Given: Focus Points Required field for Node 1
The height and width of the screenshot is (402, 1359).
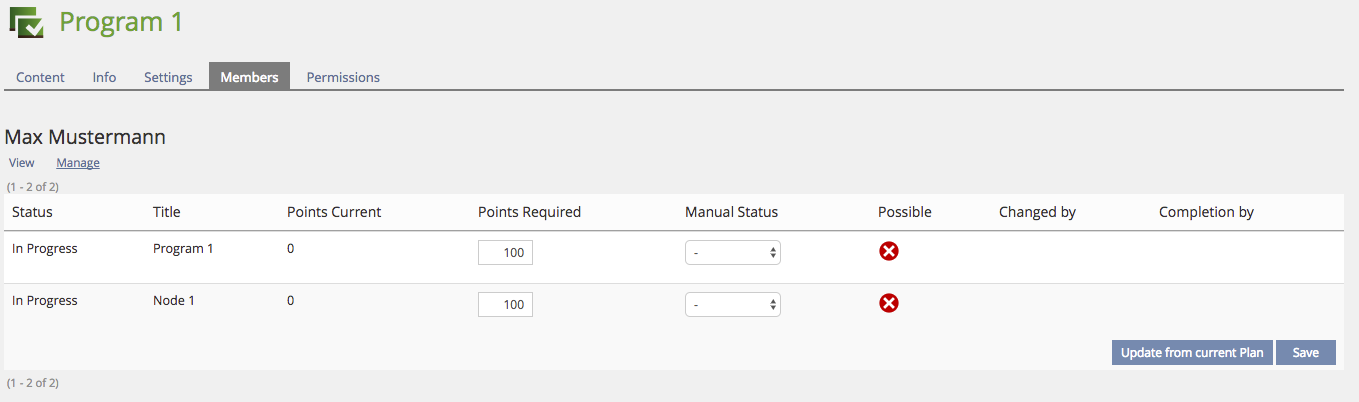Looking at the screenshot, I should pyautogui.click(x=505, y=305).
